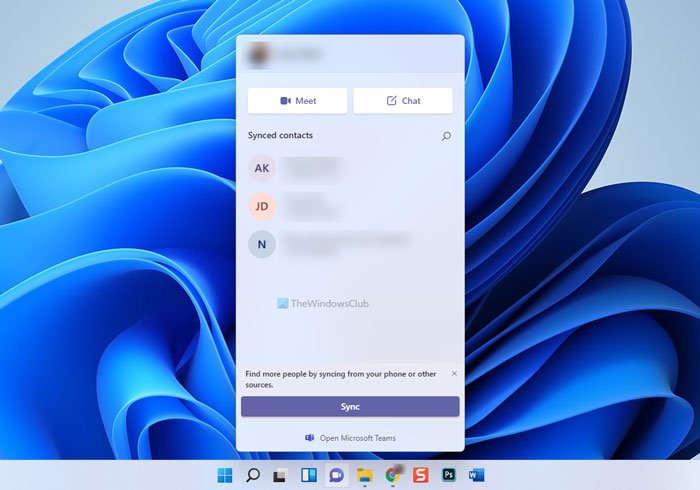Open Google Chrome from the taskbar
Screen dimensions: 700x490
(393, 475)
